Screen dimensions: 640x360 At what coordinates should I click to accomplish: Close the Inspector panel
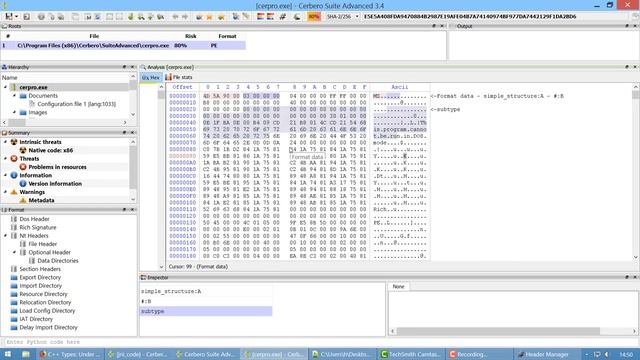click(x=635, y=278)
